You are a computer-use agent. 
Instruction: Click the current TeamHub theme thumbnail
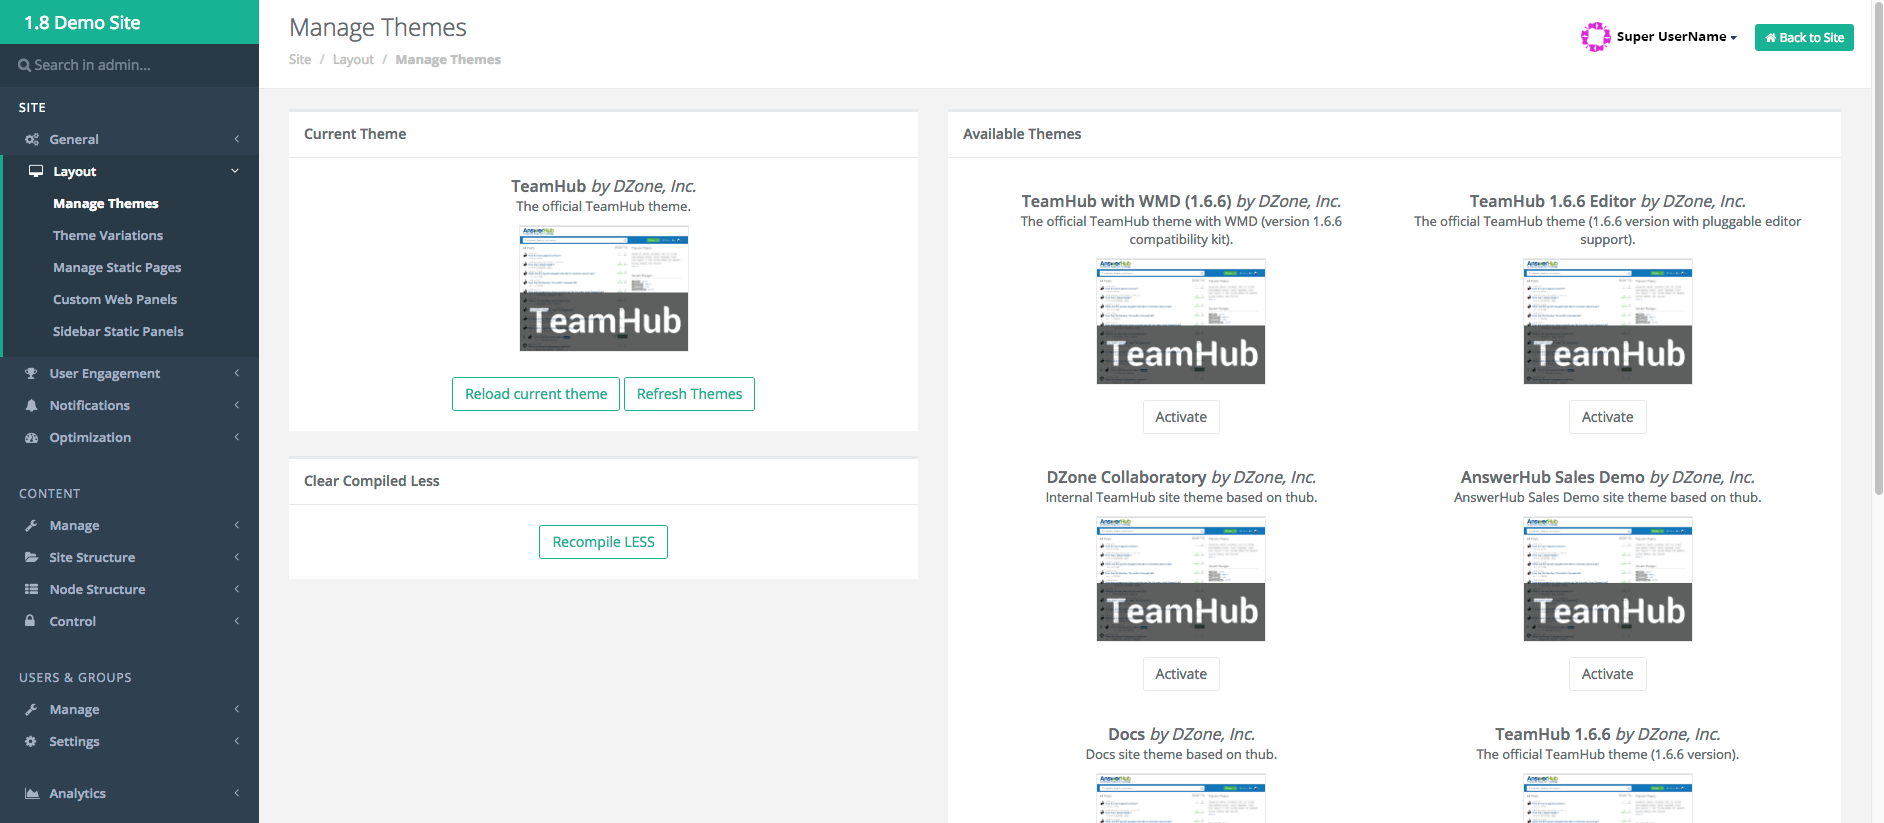(604, 289)
